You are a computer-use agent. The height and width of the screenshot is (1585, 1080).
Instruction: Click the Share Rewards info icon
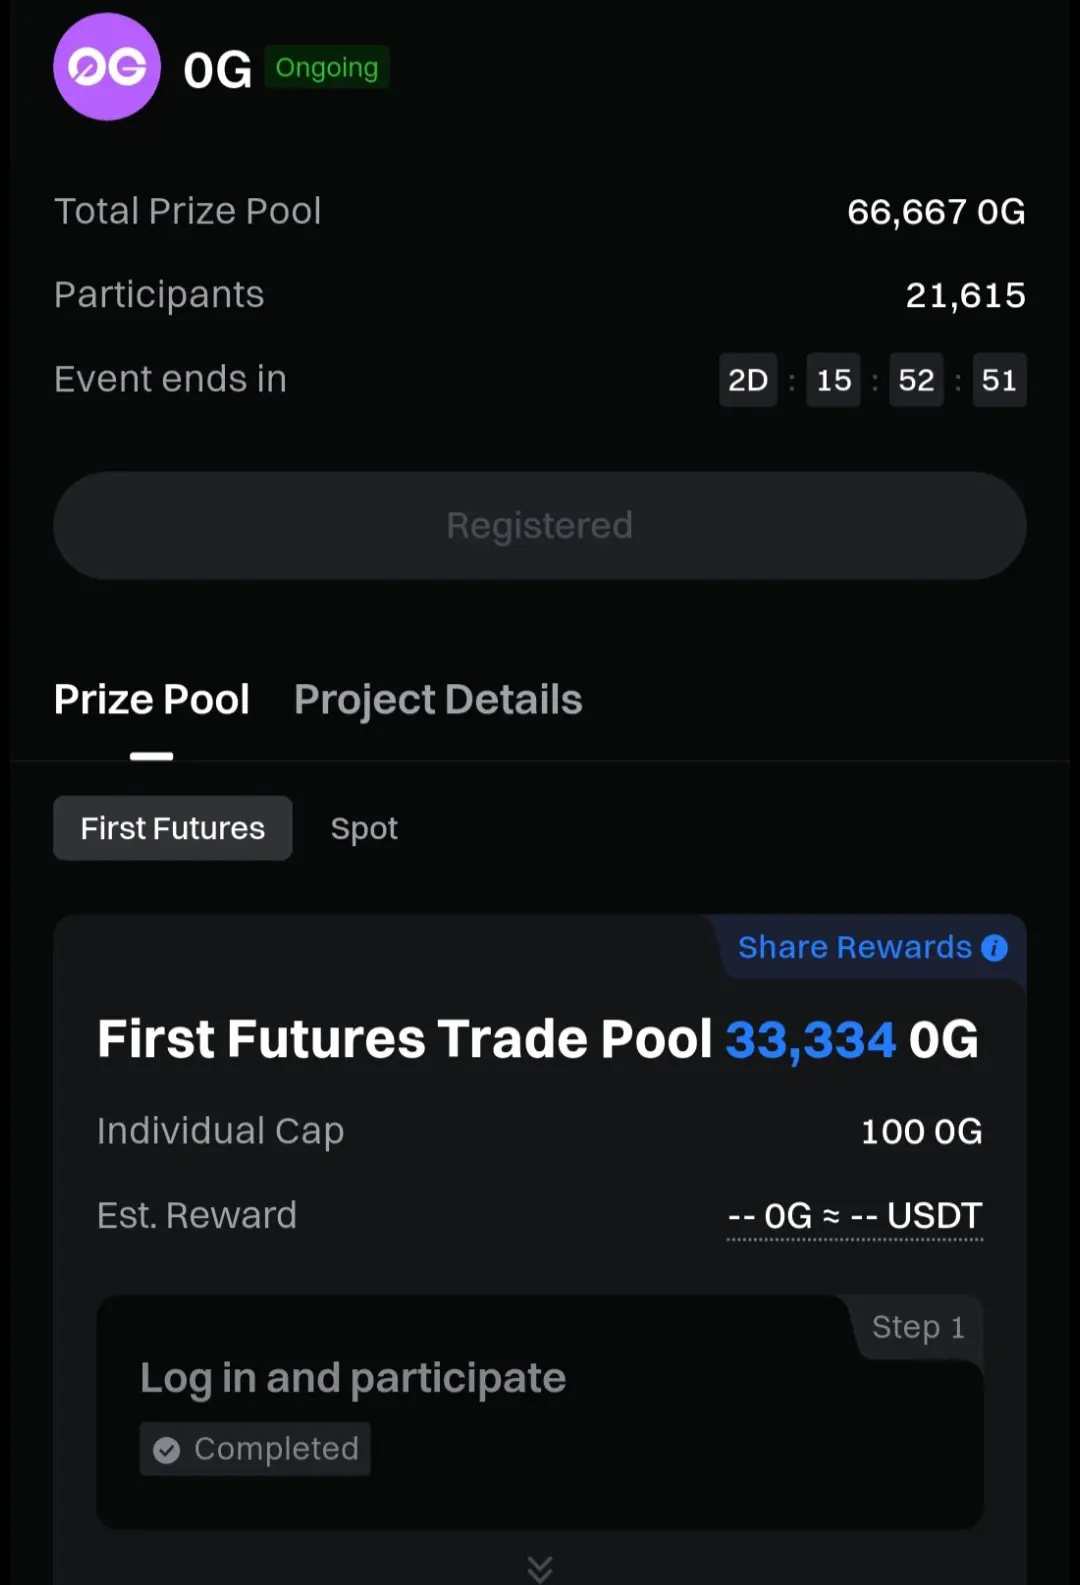coord(994,948)
